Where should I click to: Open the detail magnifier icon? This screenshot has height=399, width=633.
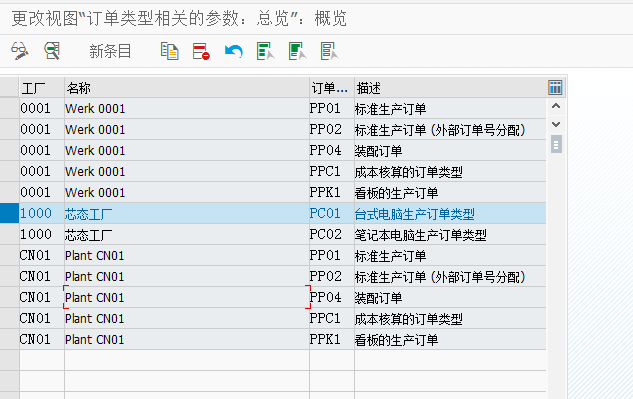[52, 51]
